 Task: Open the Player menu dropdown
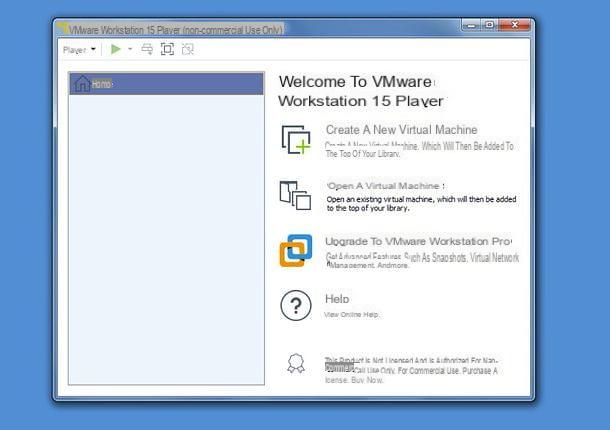(x=79, y=50)
